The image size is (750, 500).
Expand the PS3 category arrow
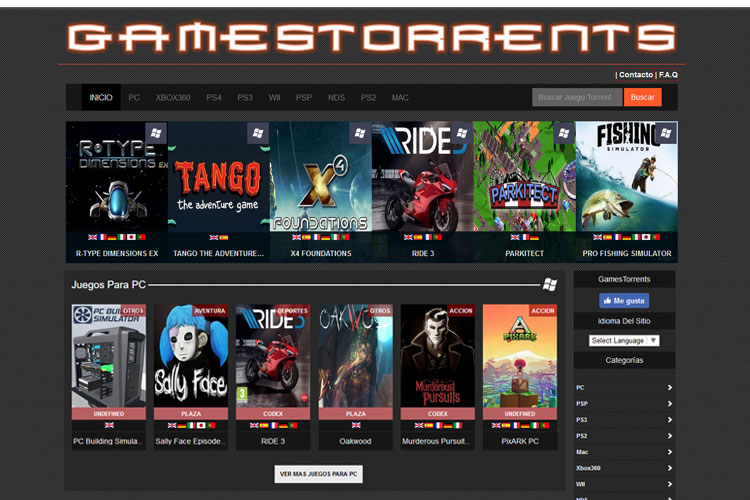670,420
